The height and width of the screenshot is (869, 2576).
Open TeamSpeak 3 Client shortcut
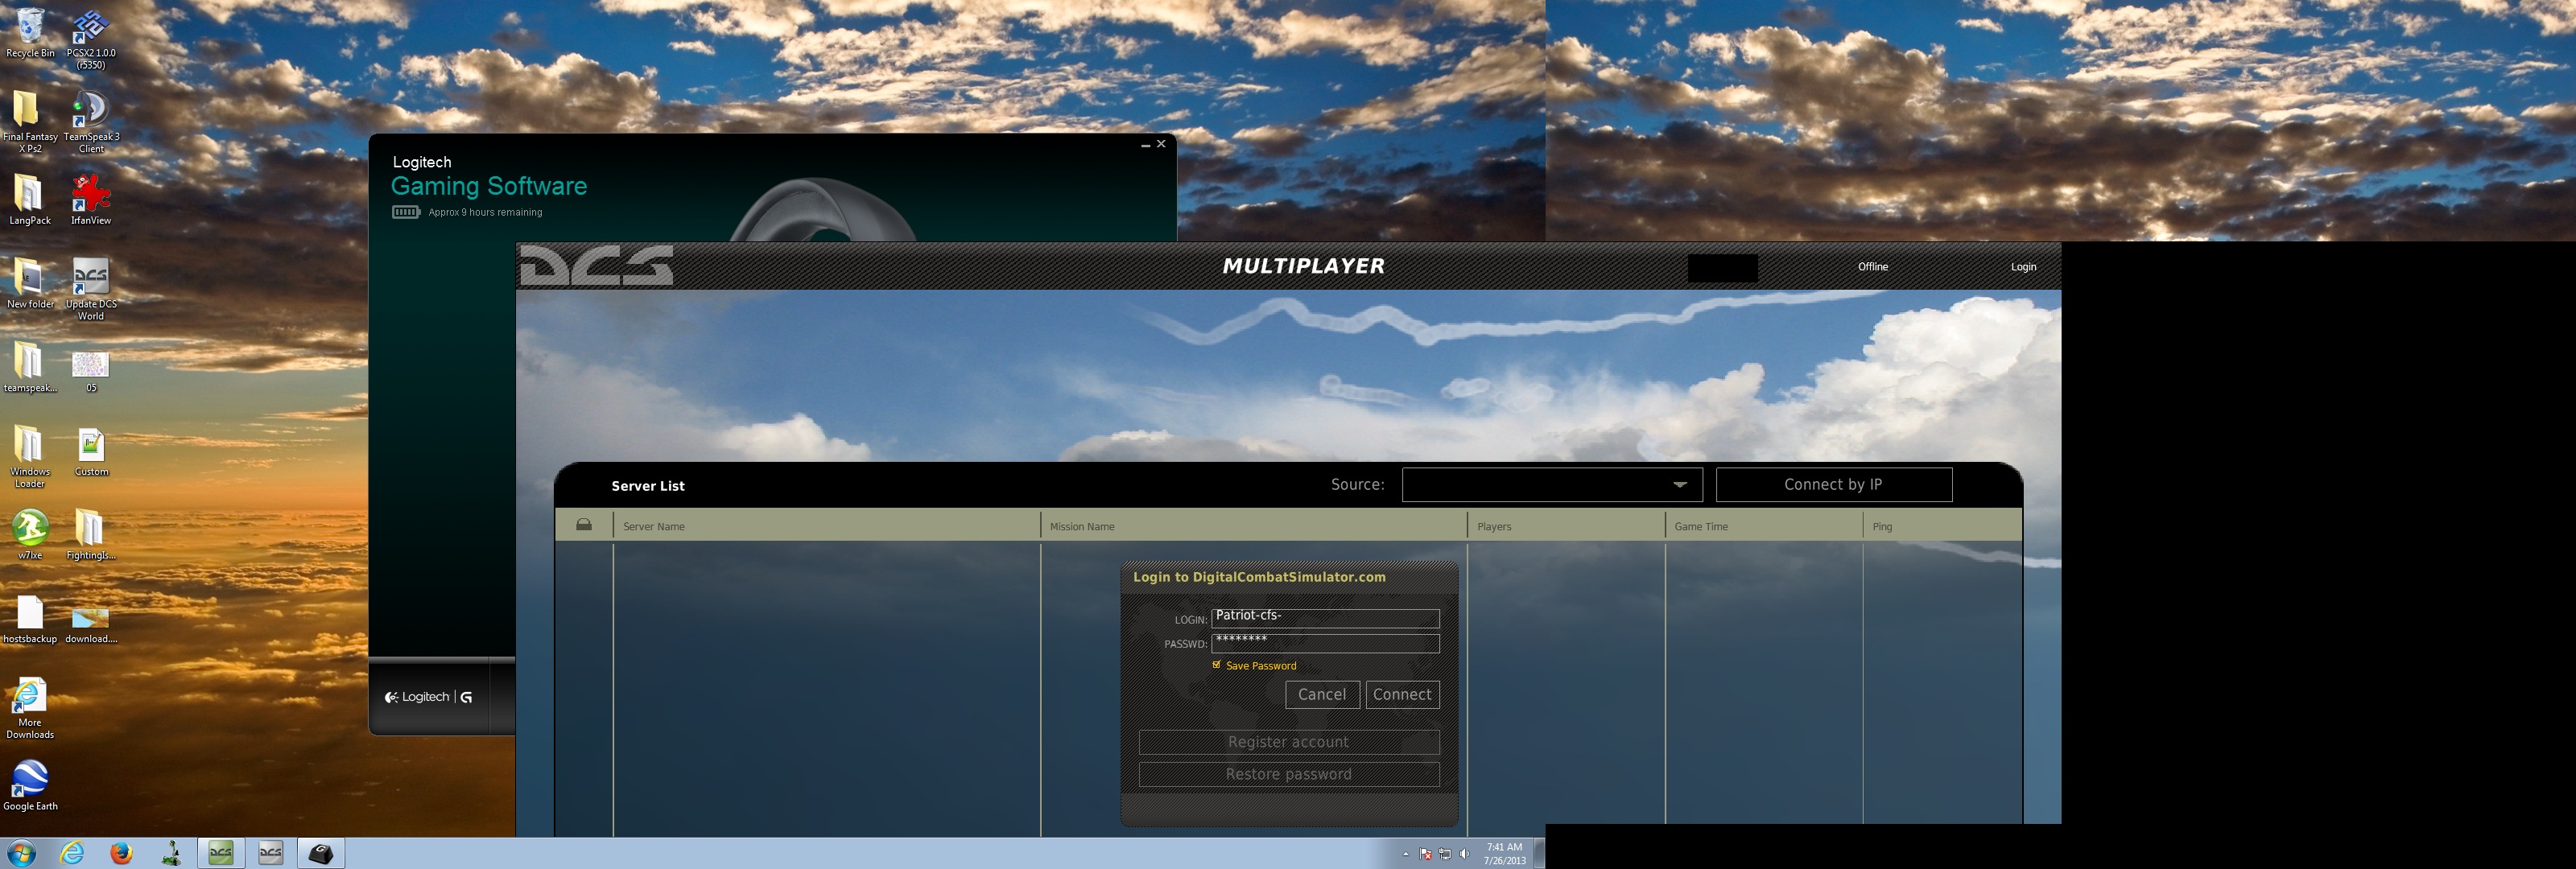pyautogui.click(x=91, y=122)
